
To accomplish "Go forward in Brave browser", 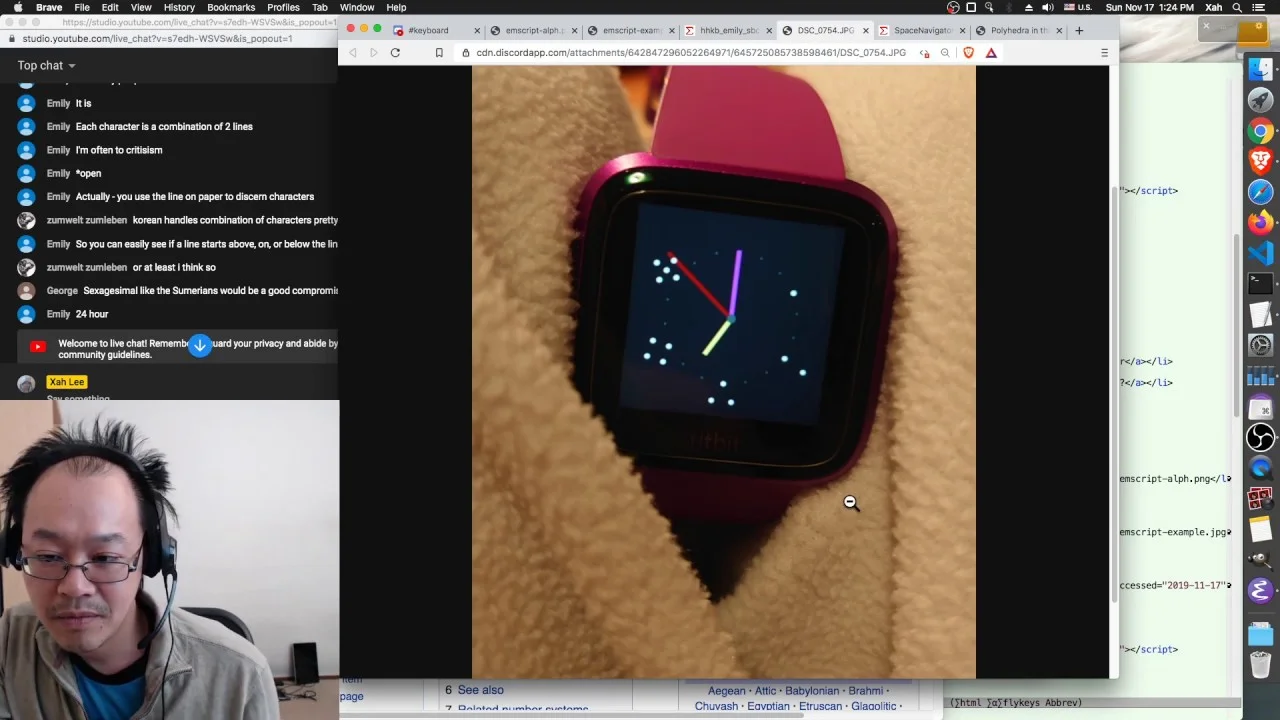I will click(x=374, y=52).
